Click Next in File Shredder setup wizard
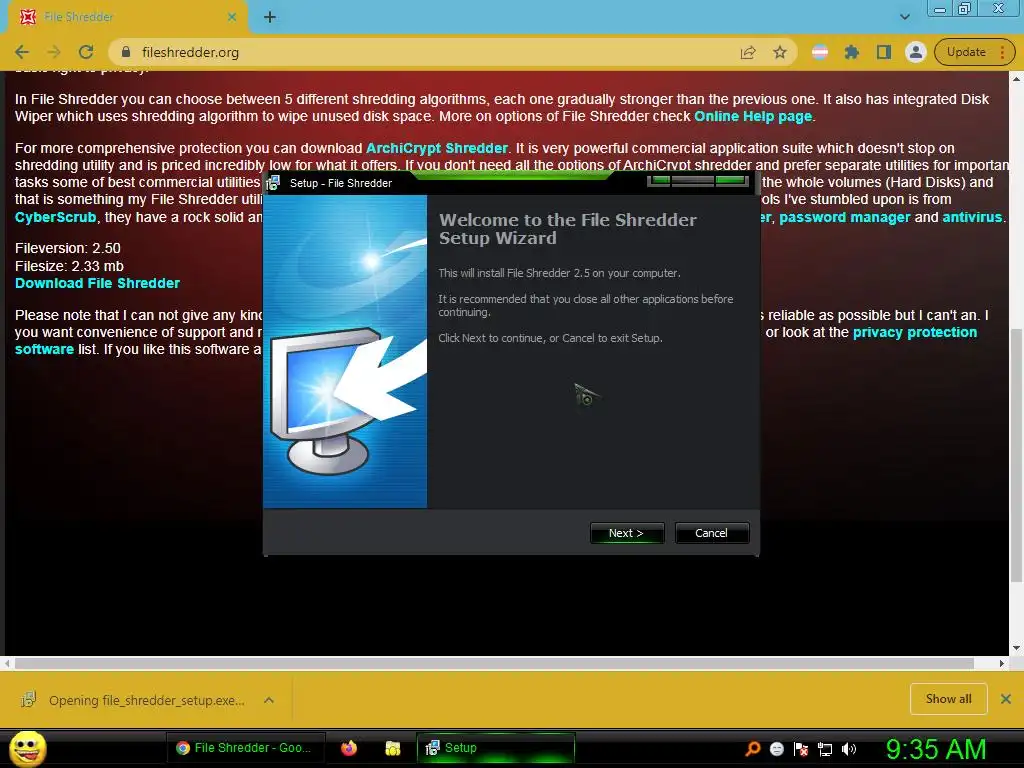Screen dimensions: 1024x768 626,533
